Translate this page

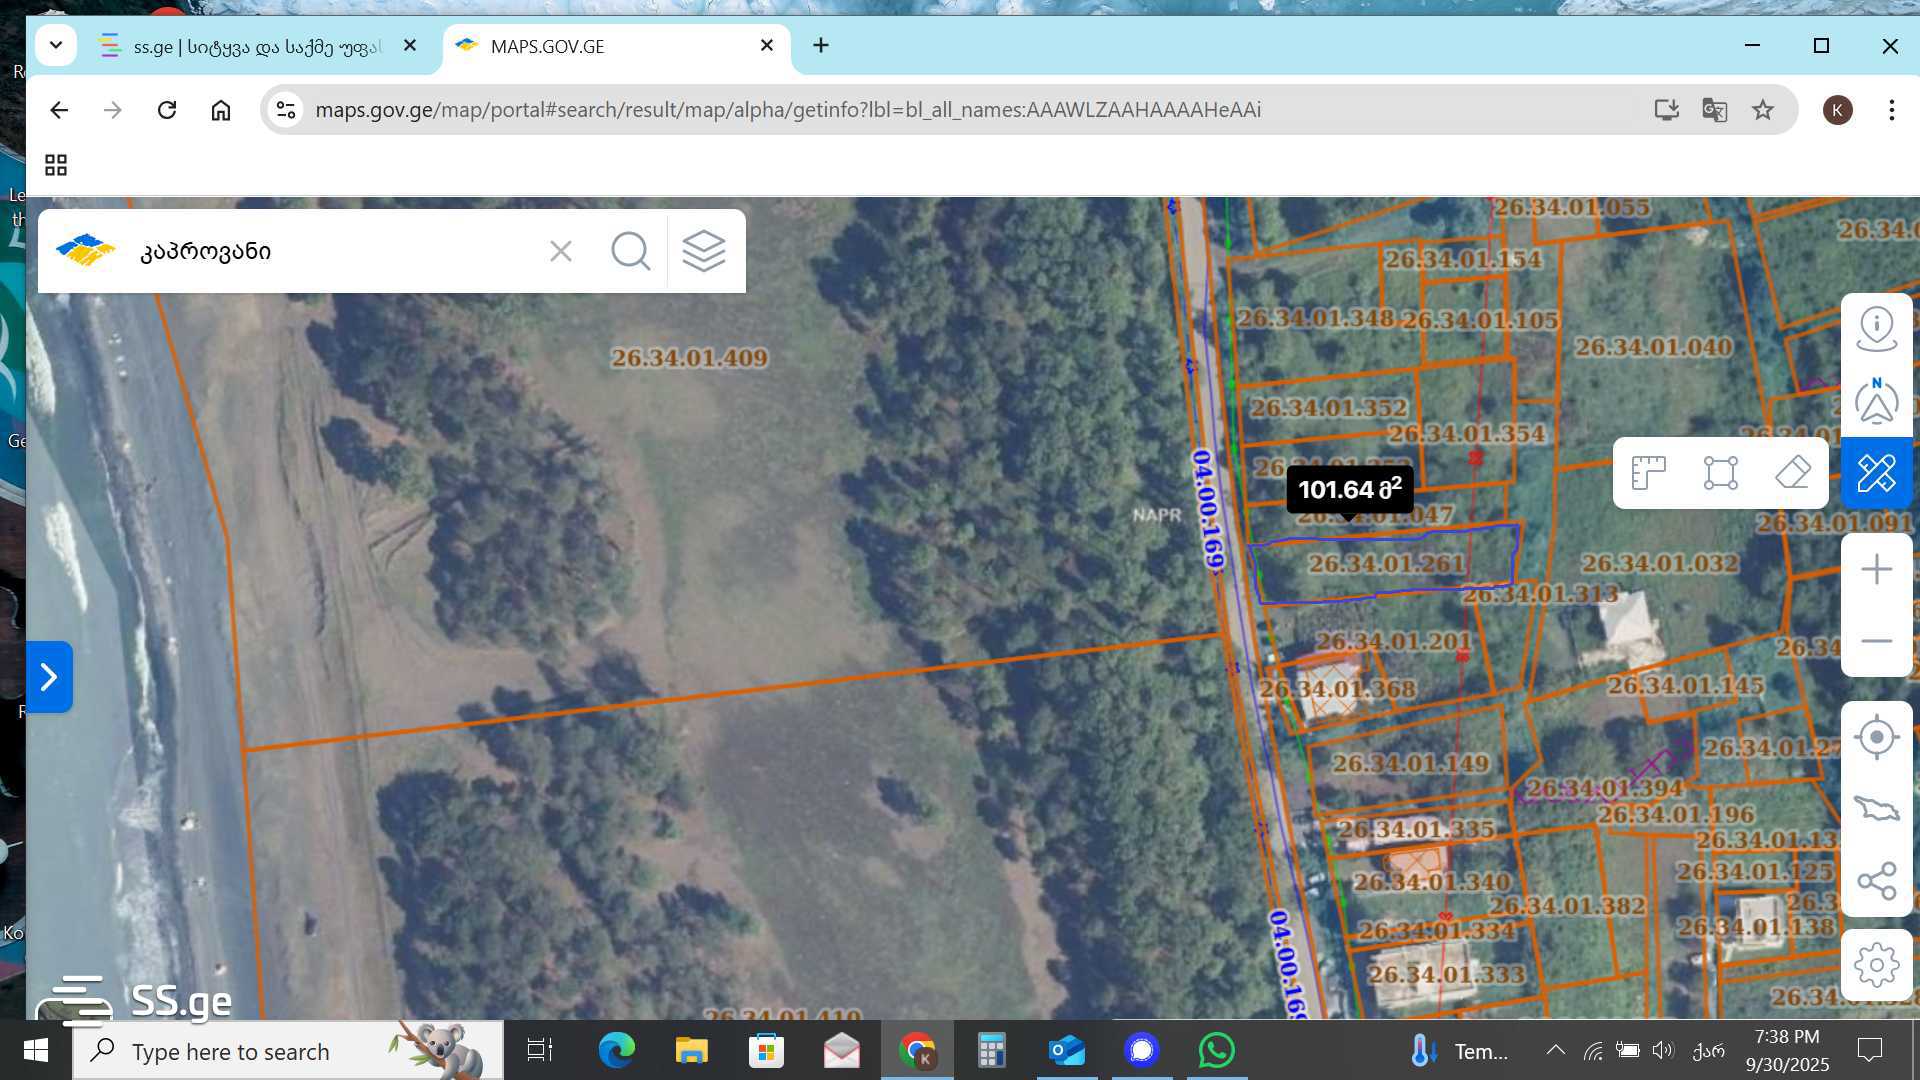click(x=1714, y=110)
